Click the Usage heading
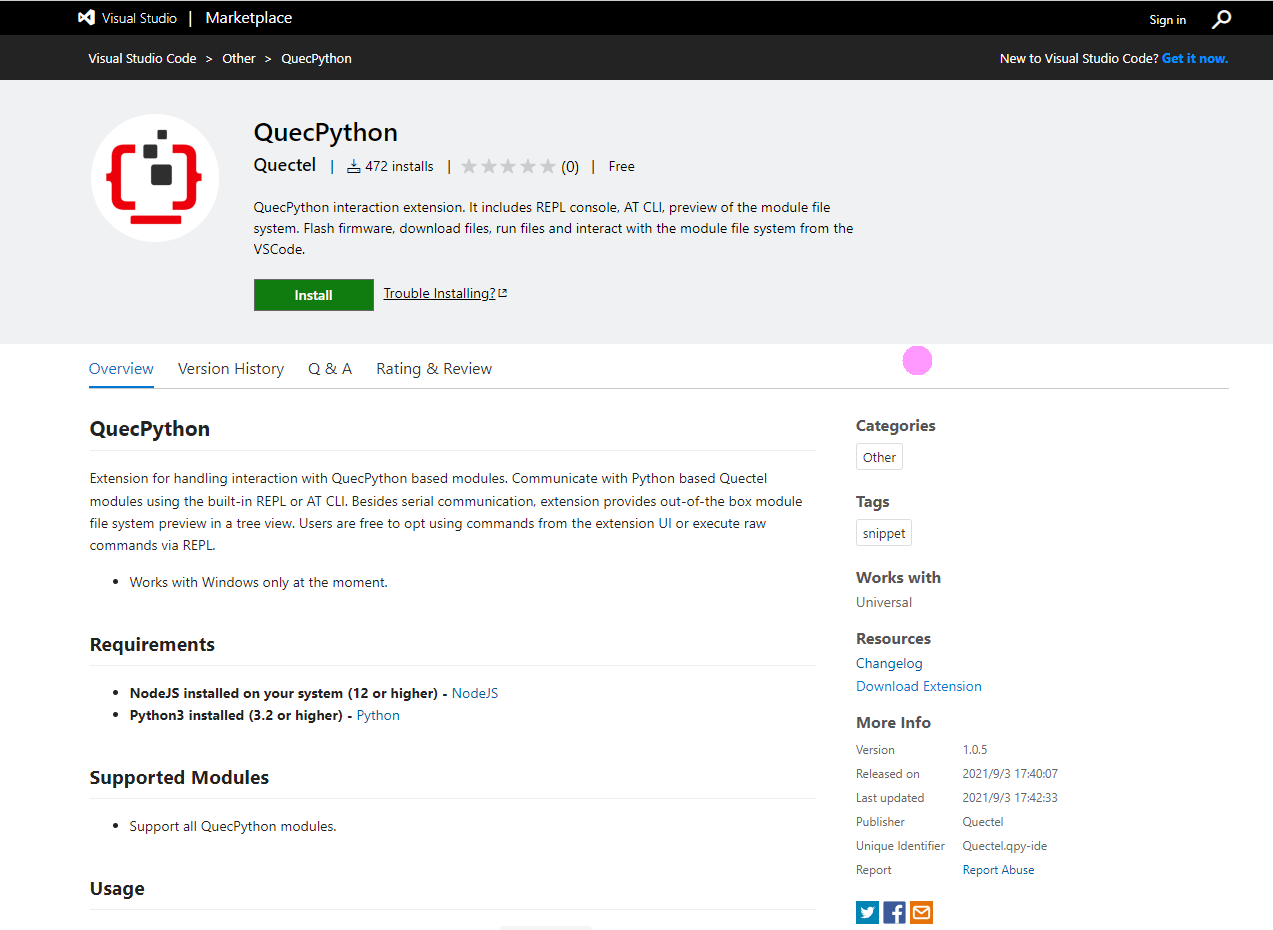 coord(117,889)
